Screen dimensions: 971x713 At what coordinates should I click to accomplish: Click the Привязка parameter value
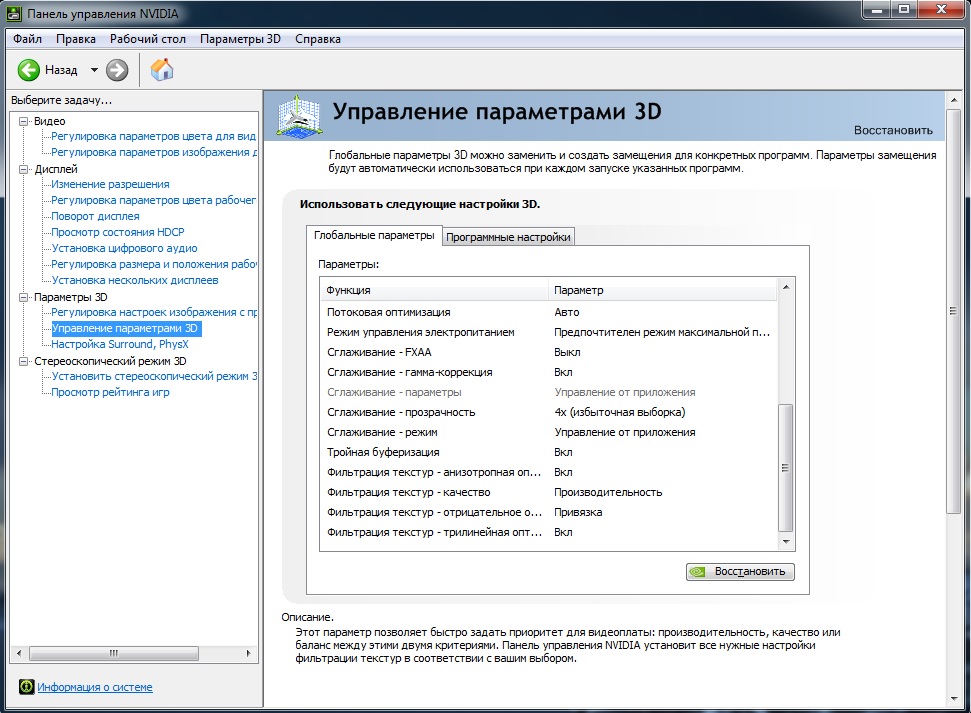click(578, 512)
